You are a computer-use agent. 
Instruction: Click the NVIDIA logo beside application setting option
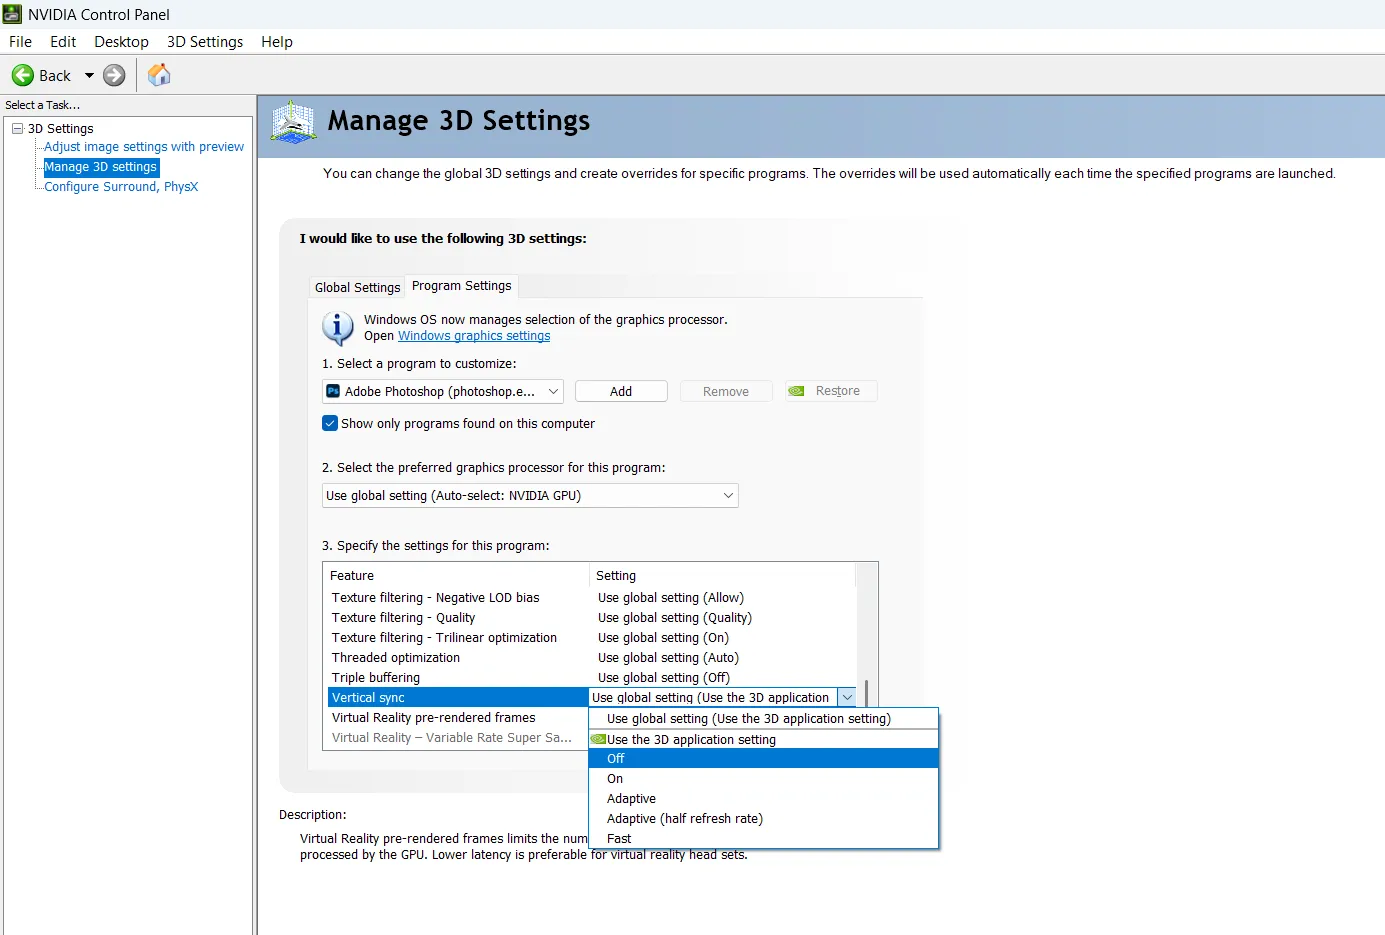click(x=598, y=739)
